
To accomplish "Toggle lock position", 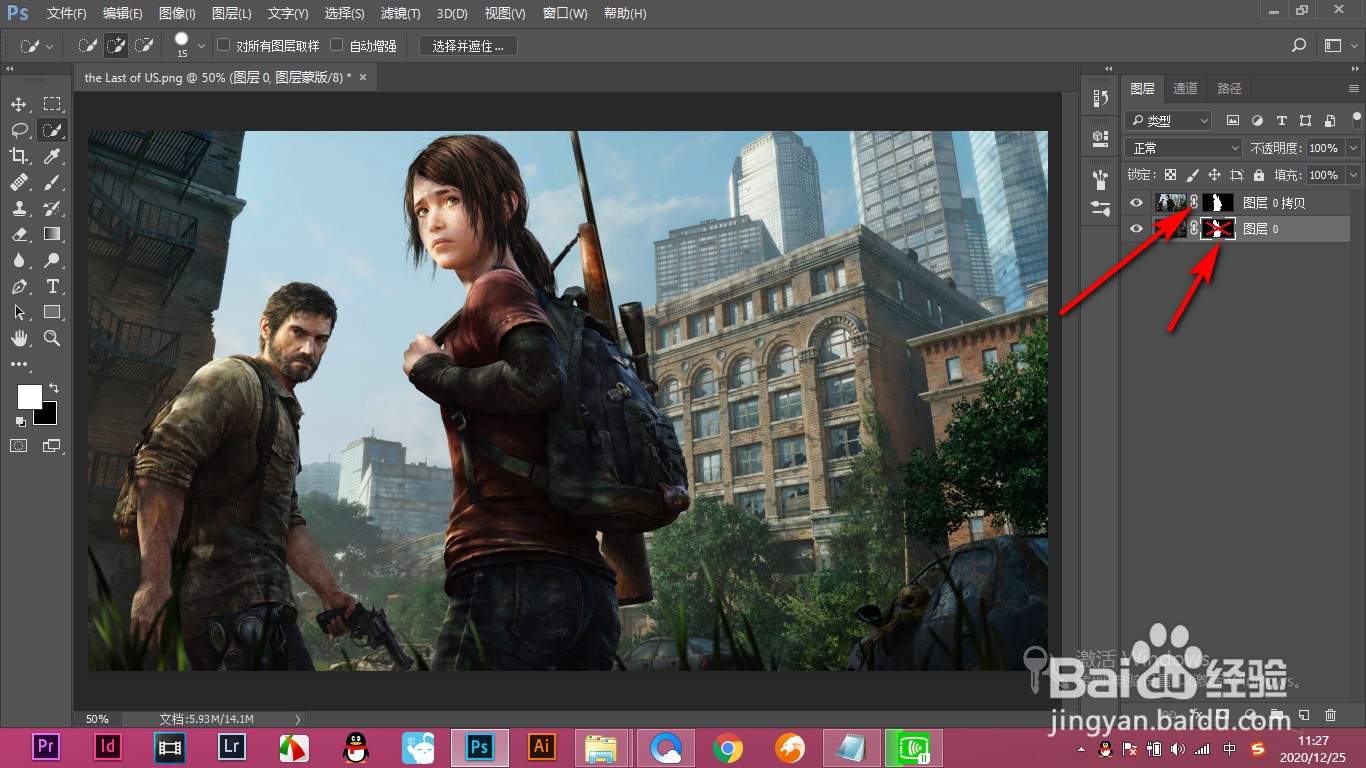I will coord(1214,175).
